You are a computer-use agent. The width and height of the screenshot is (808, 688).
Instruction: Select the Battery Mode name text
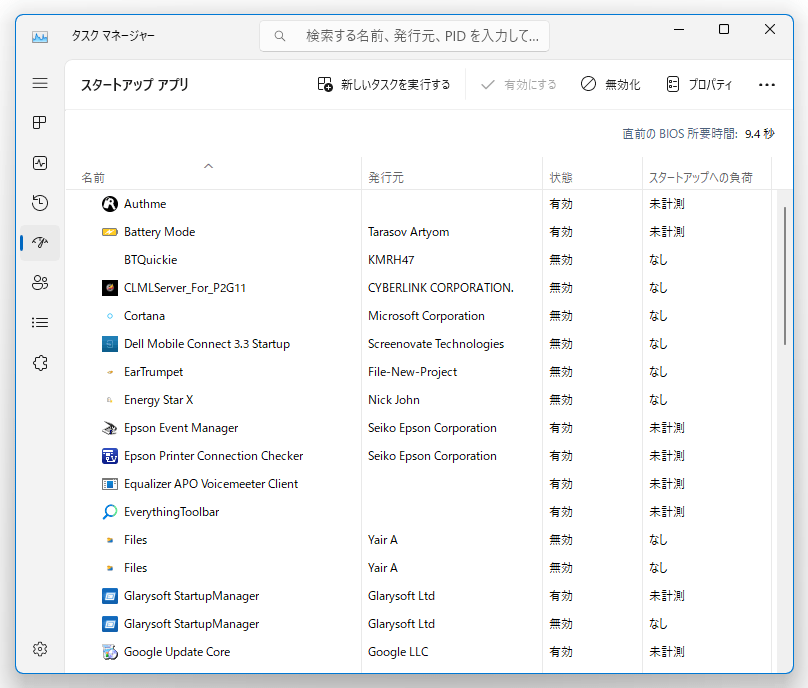tap(159, 232)
